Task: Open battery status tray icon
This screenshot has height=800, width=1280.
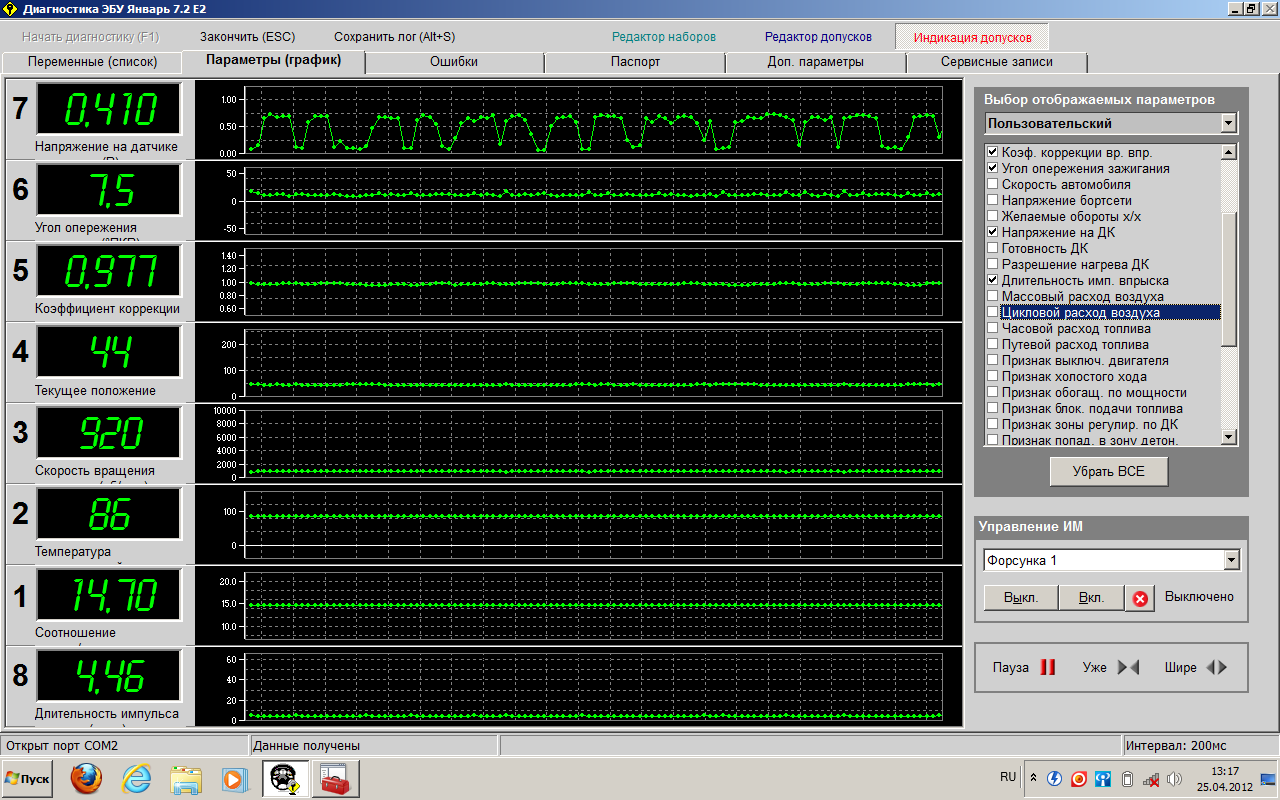Action: point(1127,778)
